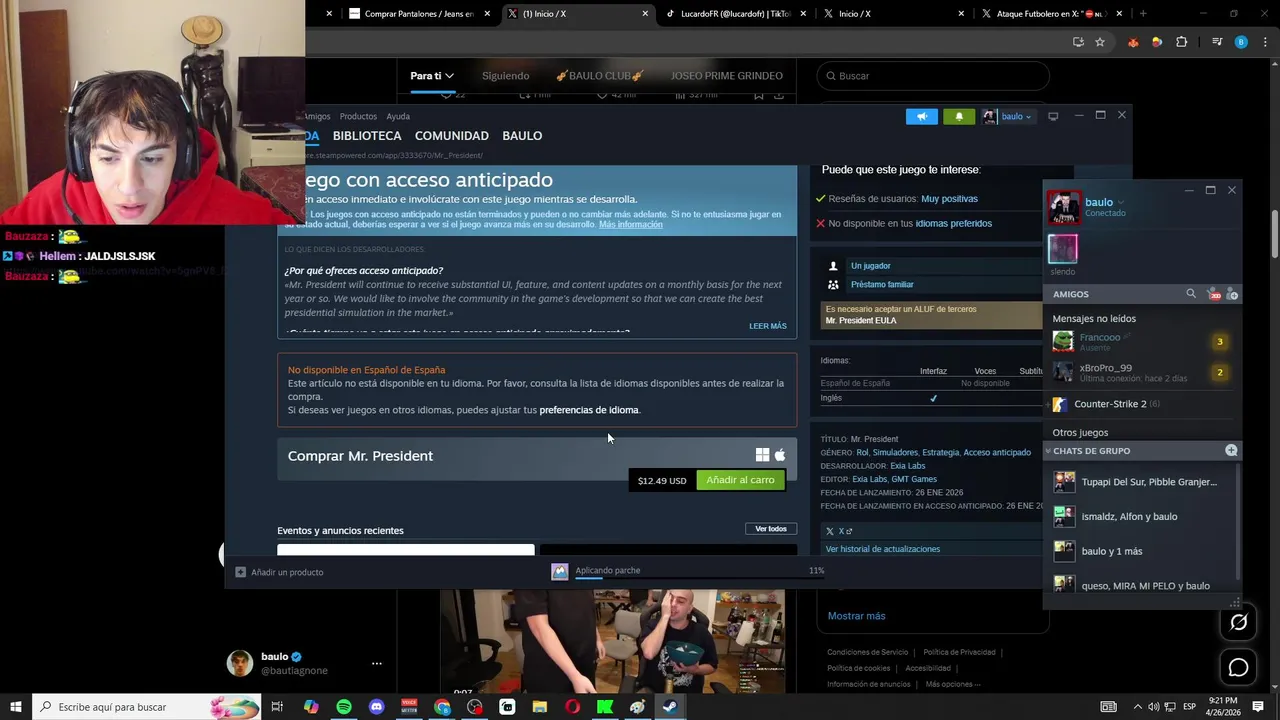1280x720 pixels.
Task: Expand Leer más on early access text
Action: [768, 326]
